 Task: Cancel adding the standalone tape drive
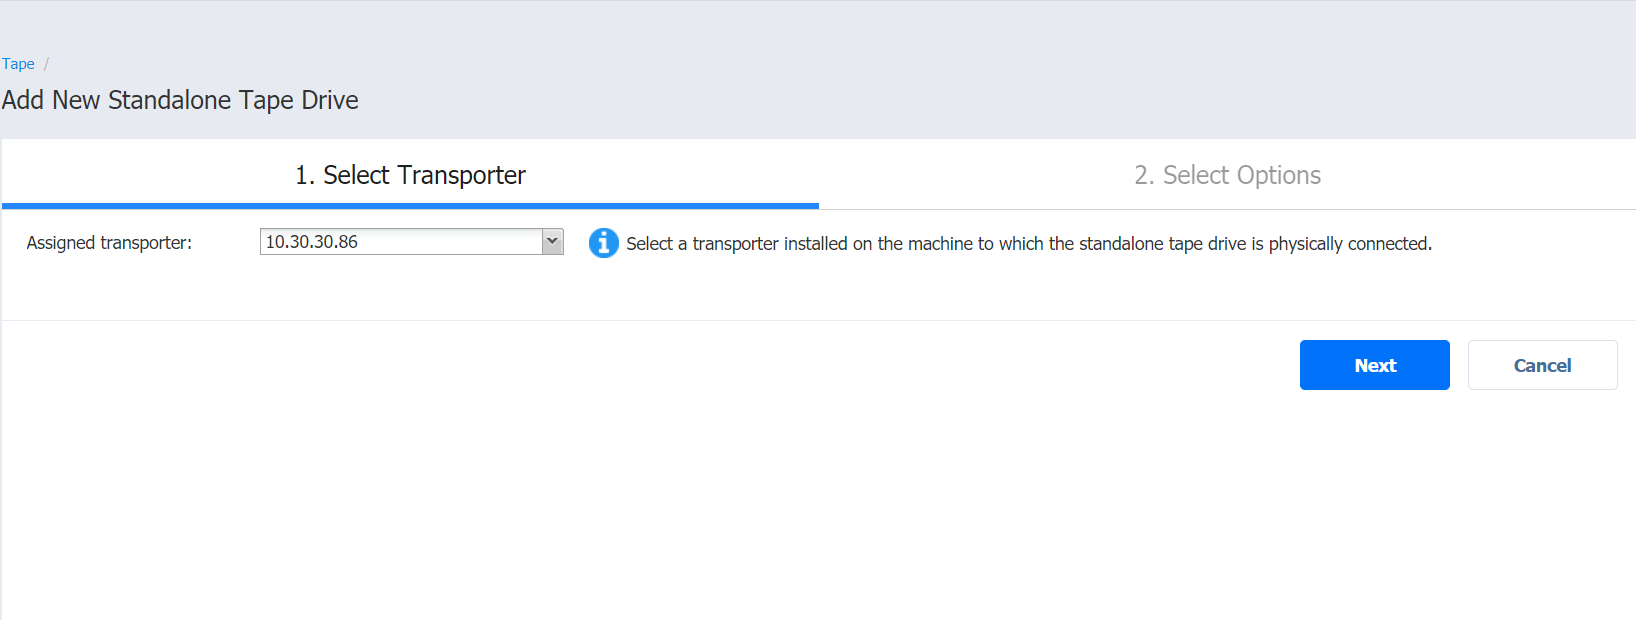coord(1542,365)
